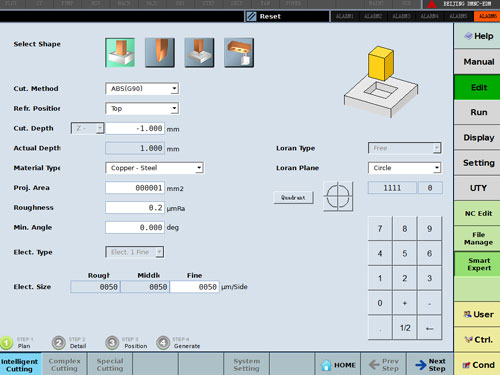Go to Prev Step
The image size is (500, 375).
(383, 365)
